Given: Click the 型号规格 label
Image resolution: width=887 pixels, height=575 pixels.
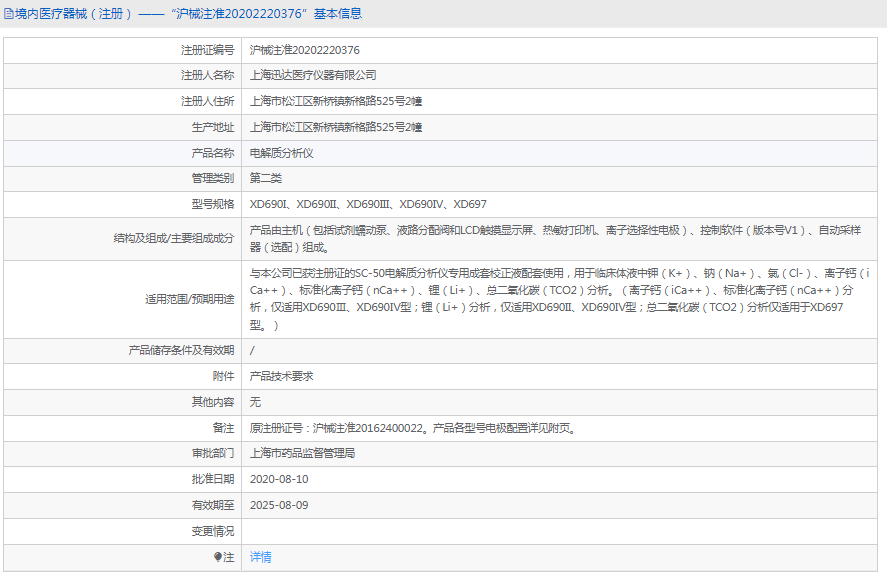Looking at the screenshot, I should (x=213, y=204).
